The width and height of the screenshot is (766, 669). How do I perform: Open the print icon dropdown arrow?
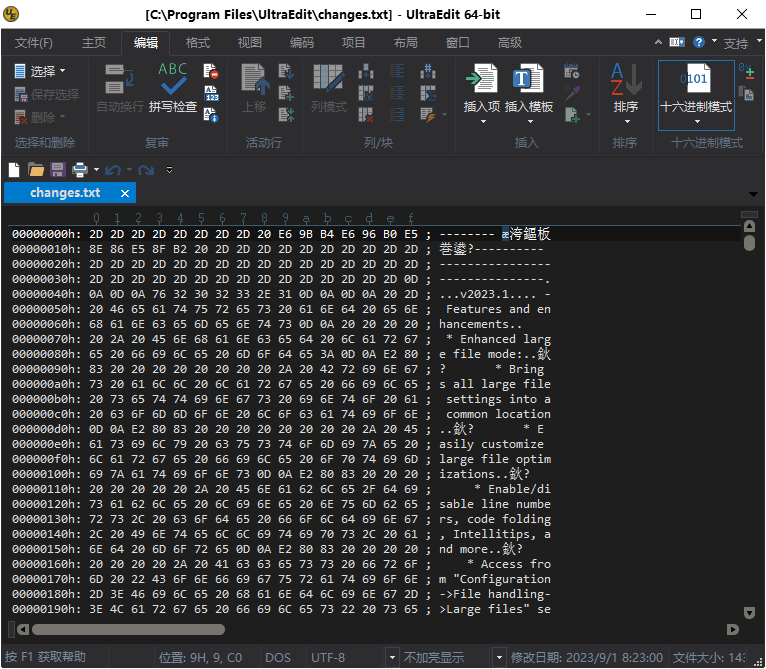pos(96,170)
